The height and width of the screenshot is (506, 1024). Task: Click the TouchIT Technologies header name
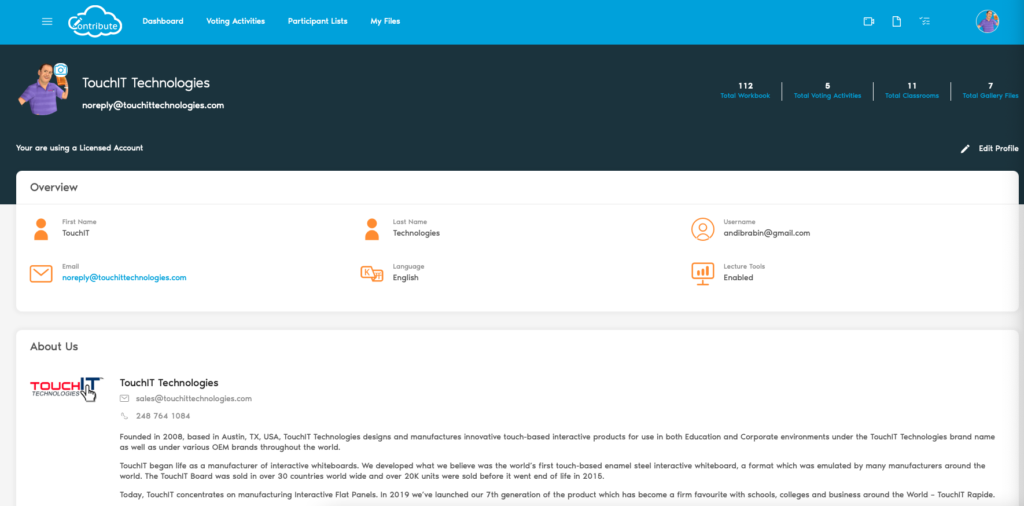pyautogui.click(x=146, y=84)
